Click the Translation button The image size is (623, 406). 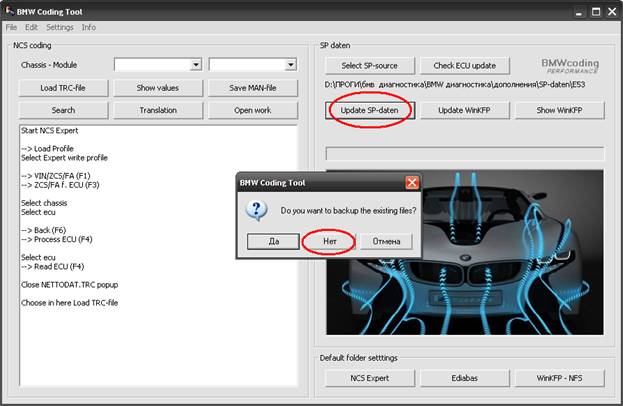(x=158, y=110)
